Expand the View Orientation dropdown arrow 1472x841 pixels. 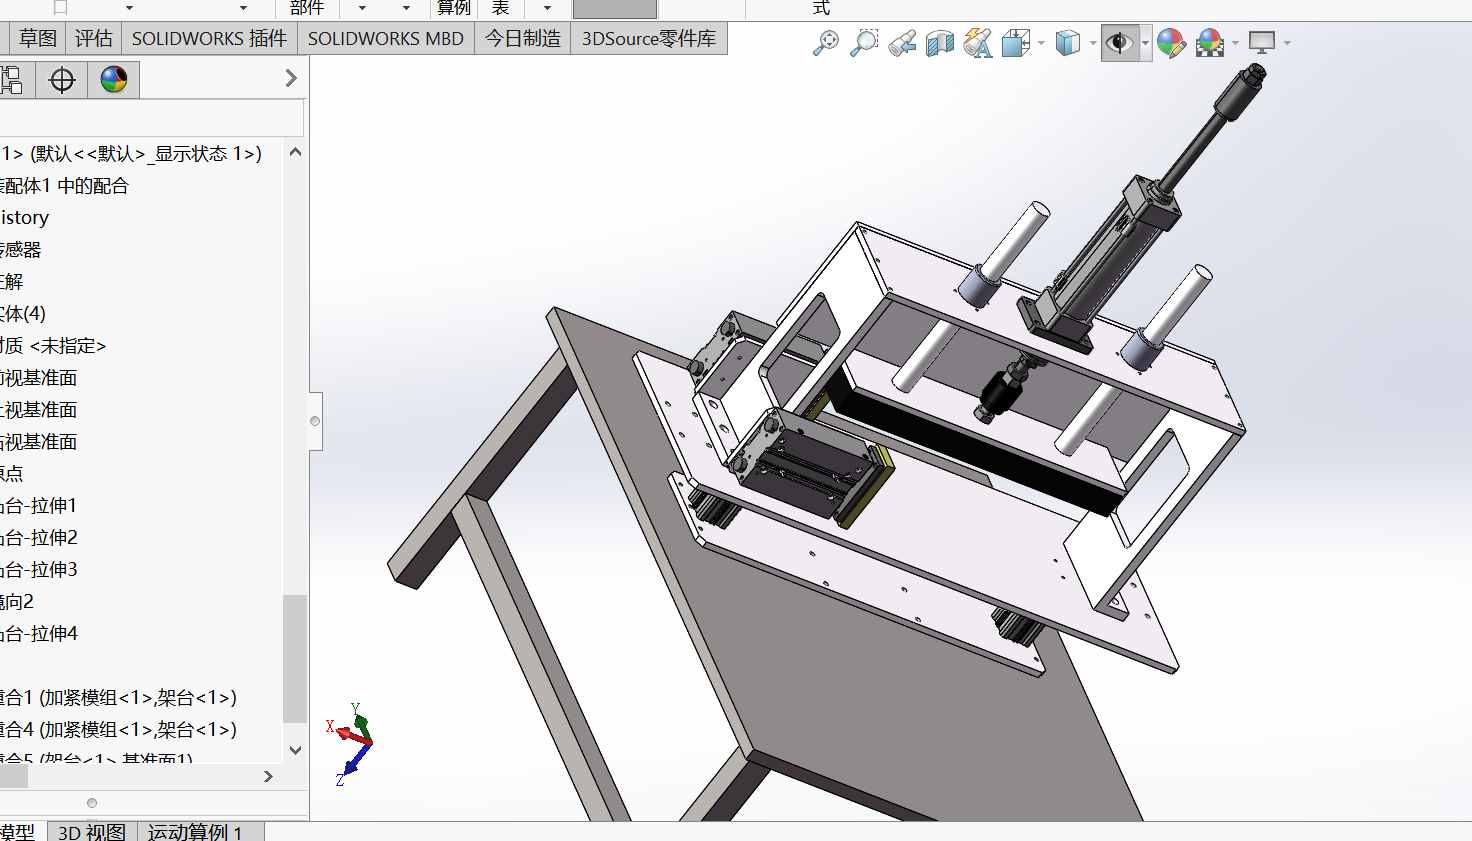click(x=1042, y=43)
